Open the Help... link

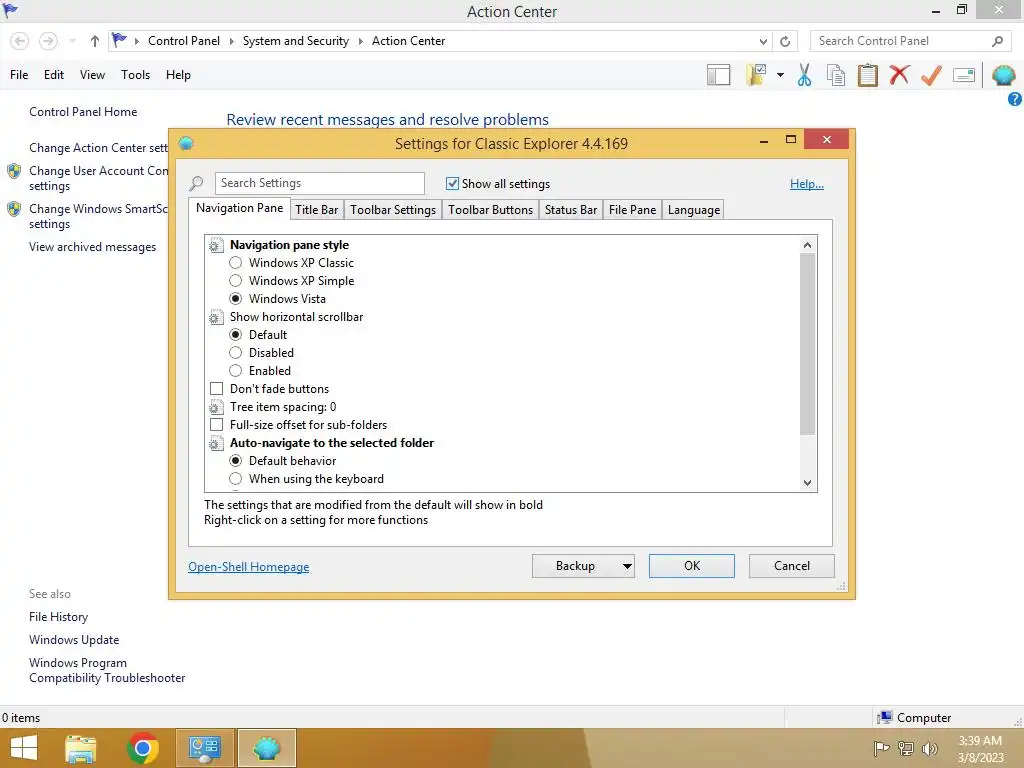[x=807, y=184]
